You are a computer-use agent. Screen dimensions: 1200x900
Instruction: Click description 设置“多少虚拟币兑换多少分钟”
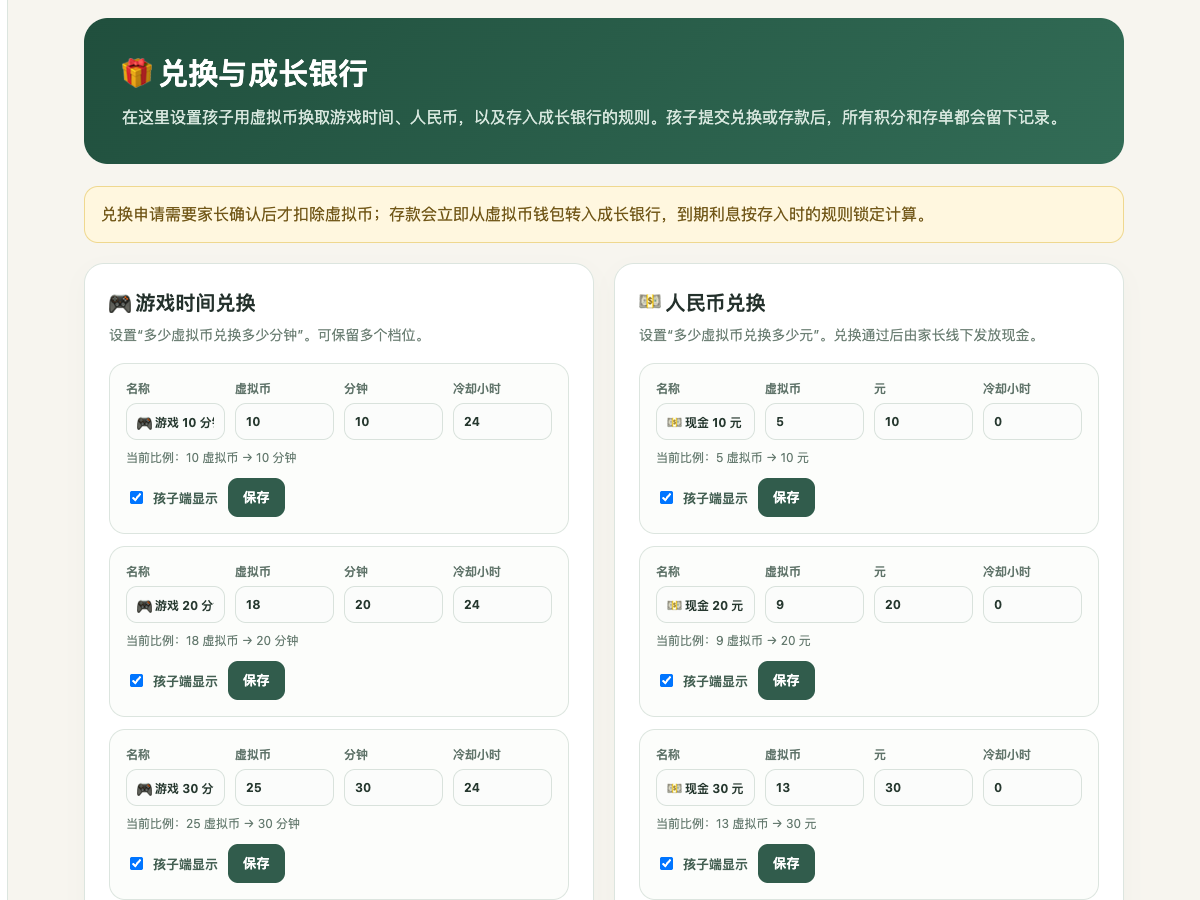pos(267,335)
